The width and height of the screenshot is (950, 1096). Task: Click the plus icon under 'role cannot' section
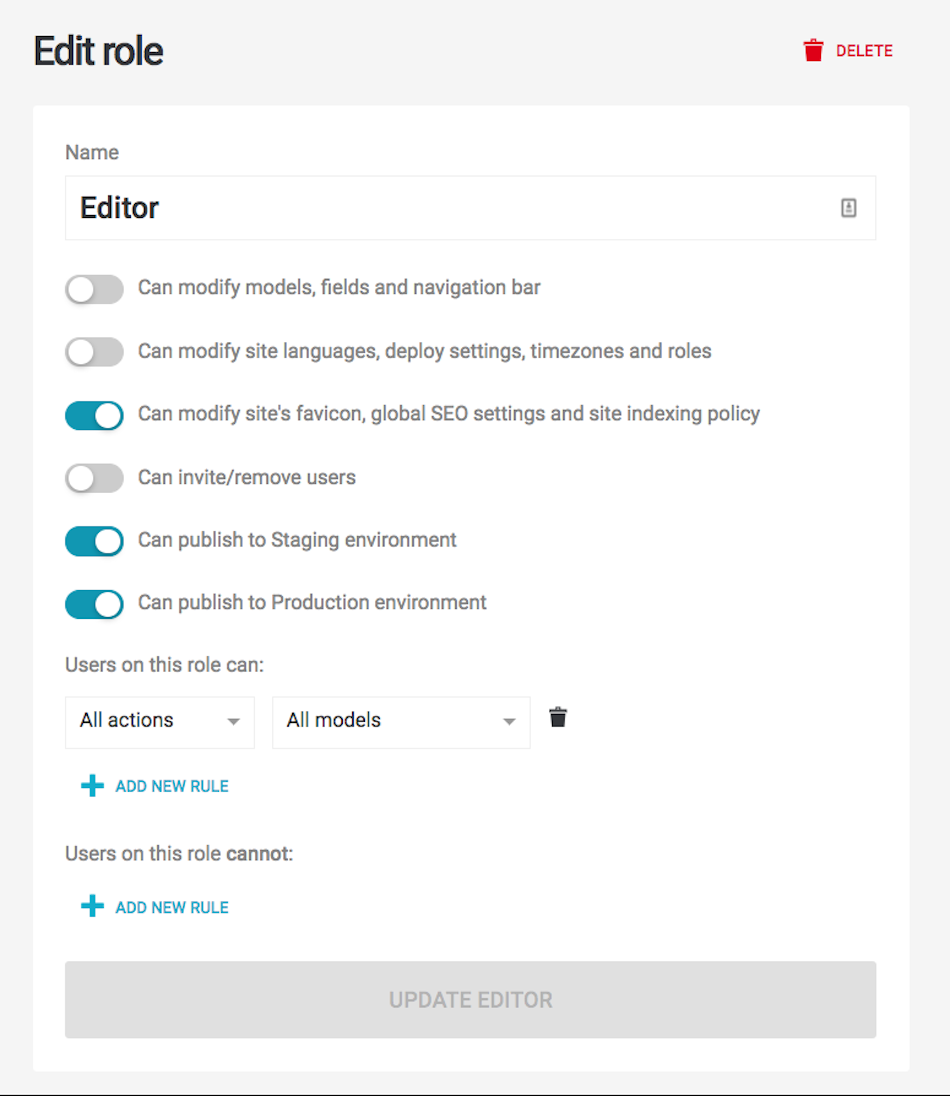(92, 907)
